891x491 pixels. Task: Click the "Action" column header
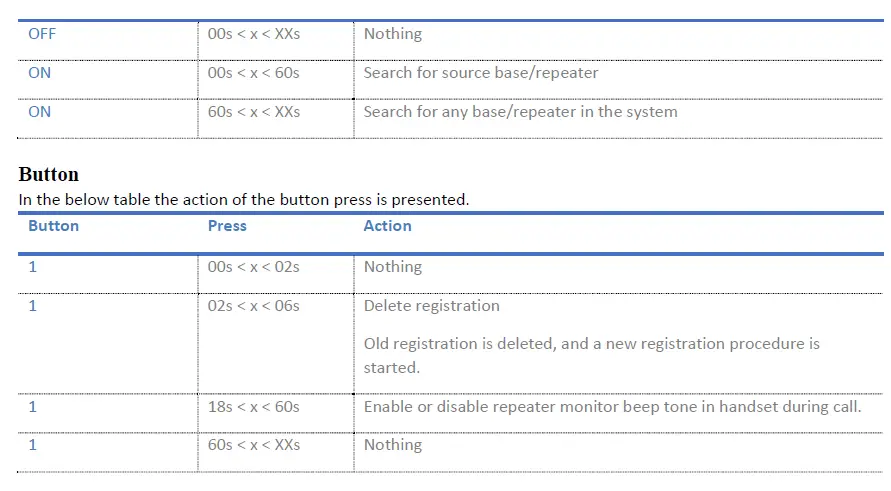coord(387,226)
